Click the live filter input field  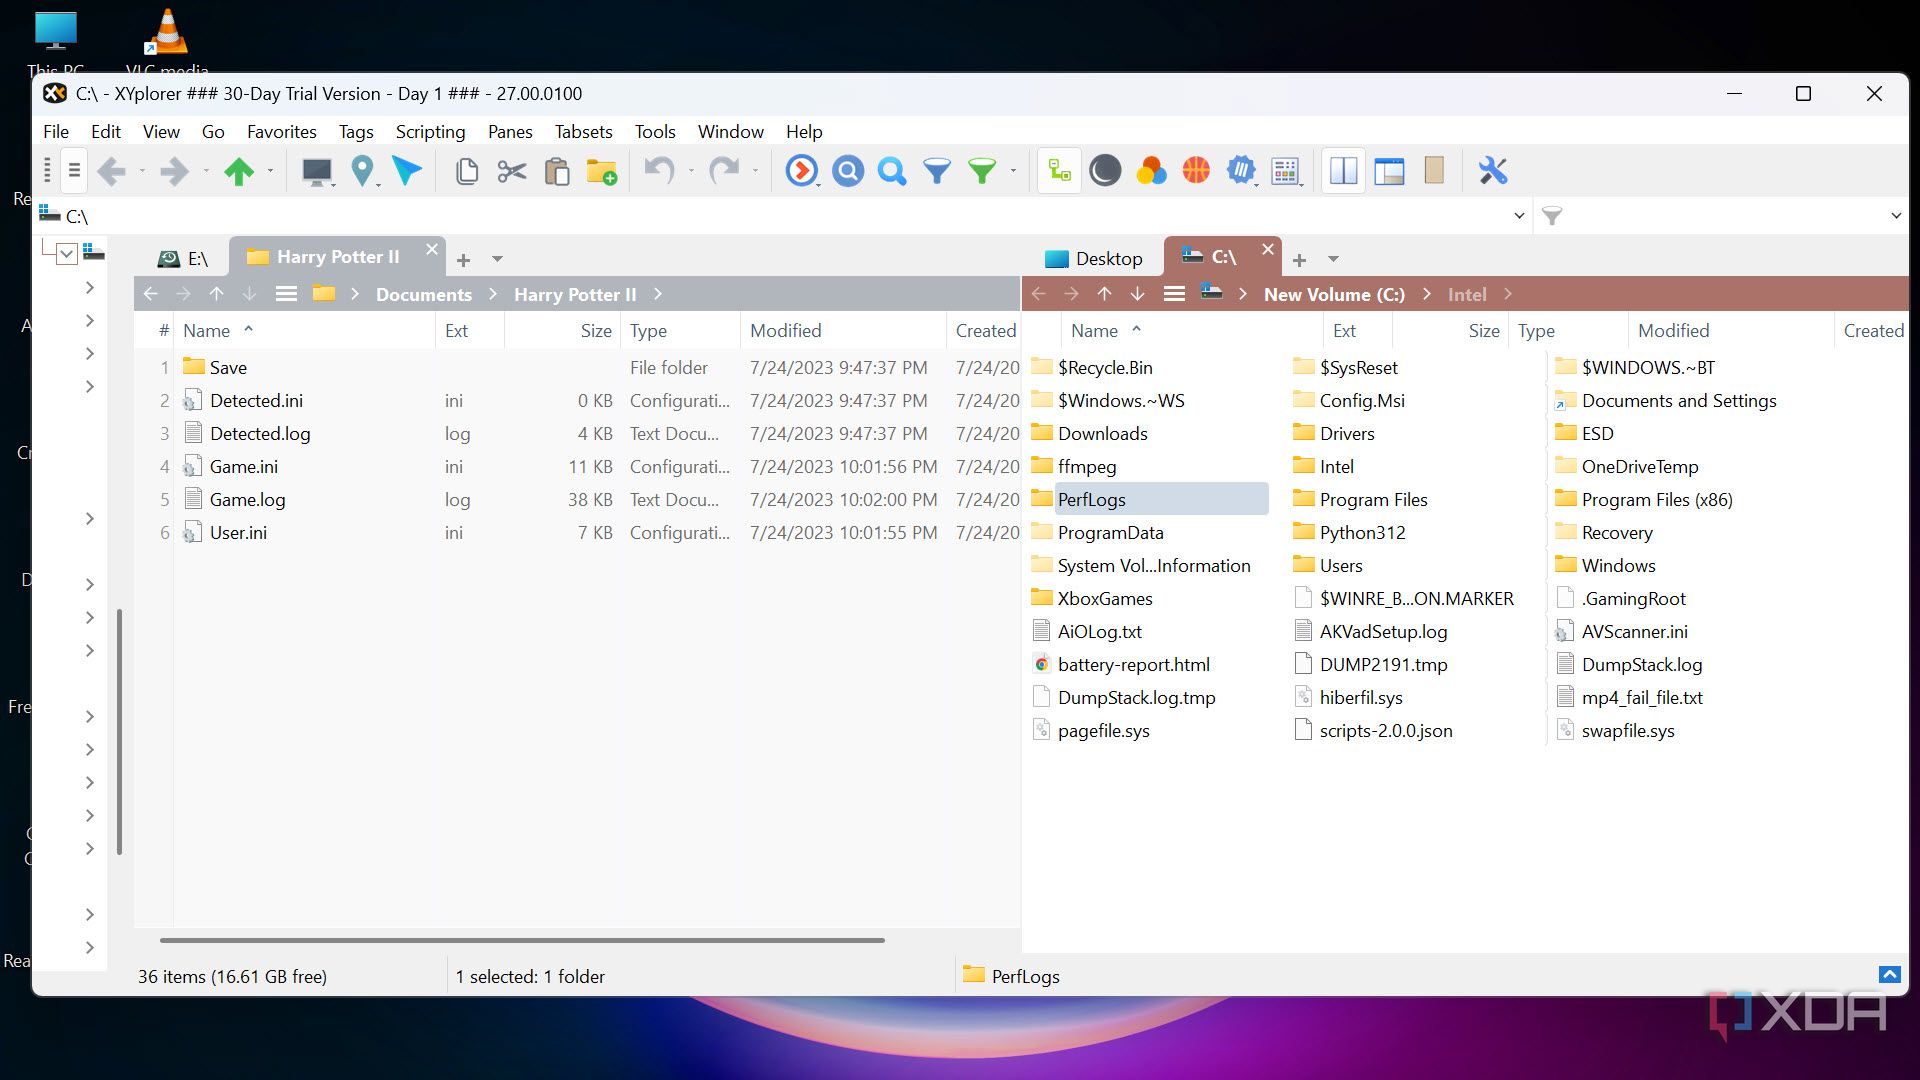coord(1724,216)
